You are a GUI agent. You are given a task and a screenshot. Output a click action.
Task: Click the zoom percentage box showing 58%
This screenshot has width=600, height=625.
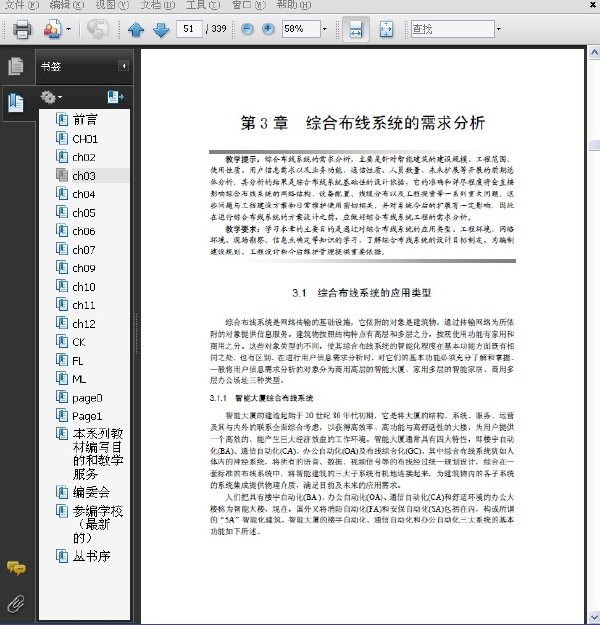pos(301,29)
